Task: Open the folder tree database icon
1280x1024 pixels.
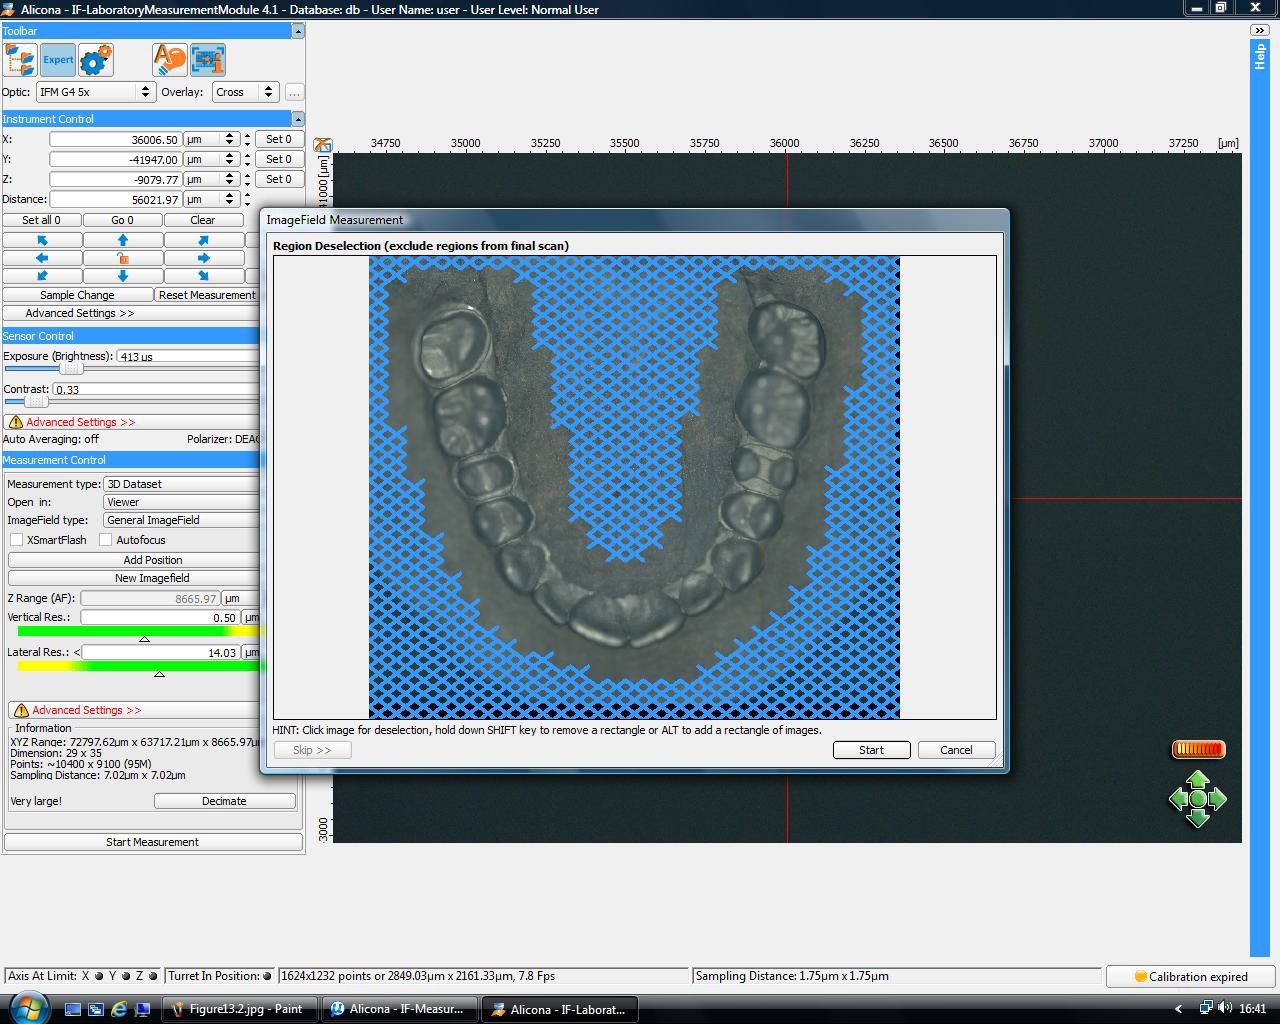Action: (20, 60)
